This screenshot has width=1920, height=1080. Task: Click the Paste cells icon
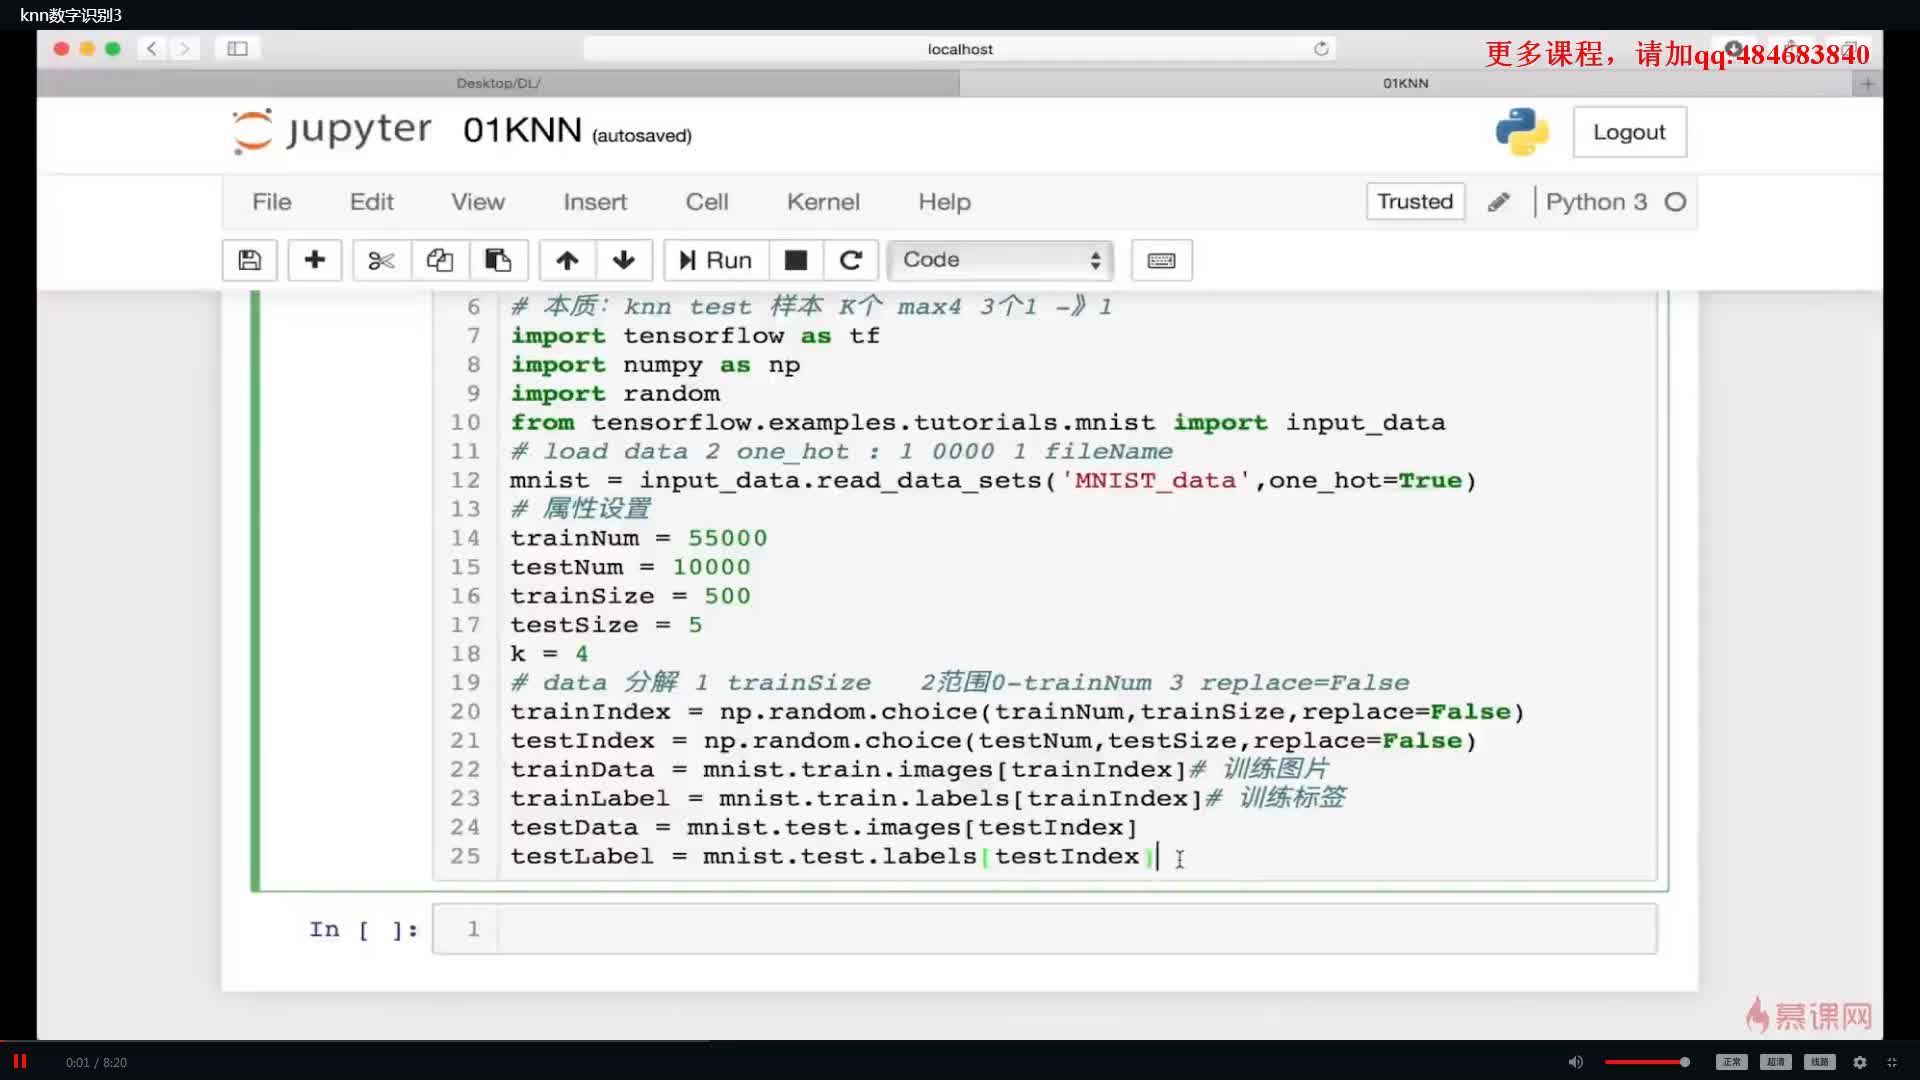tap(497, 260)
